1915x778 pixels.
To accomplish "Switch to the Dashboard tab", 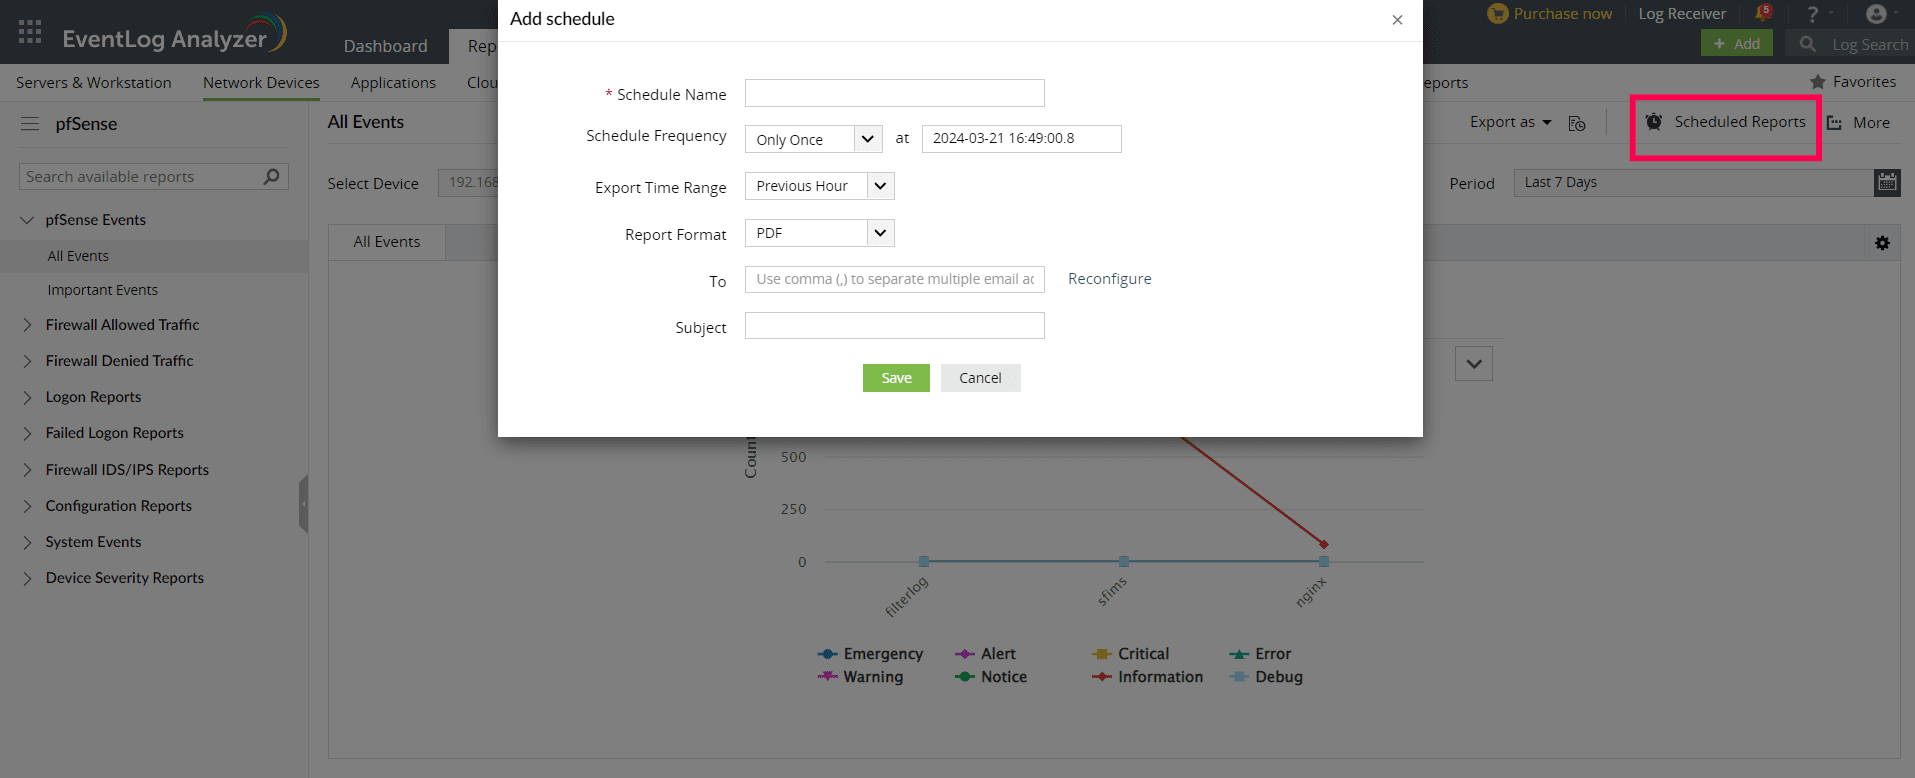I will coord(385,46).
